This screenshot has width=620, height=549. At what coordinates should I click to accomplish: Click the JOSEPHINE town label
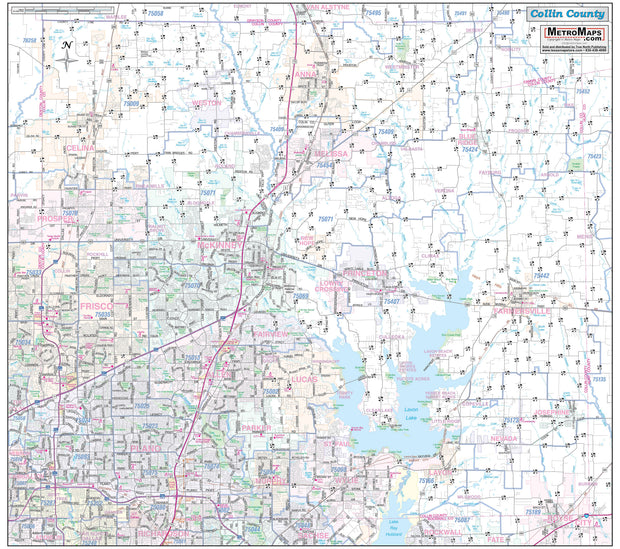tap(552, 412)
